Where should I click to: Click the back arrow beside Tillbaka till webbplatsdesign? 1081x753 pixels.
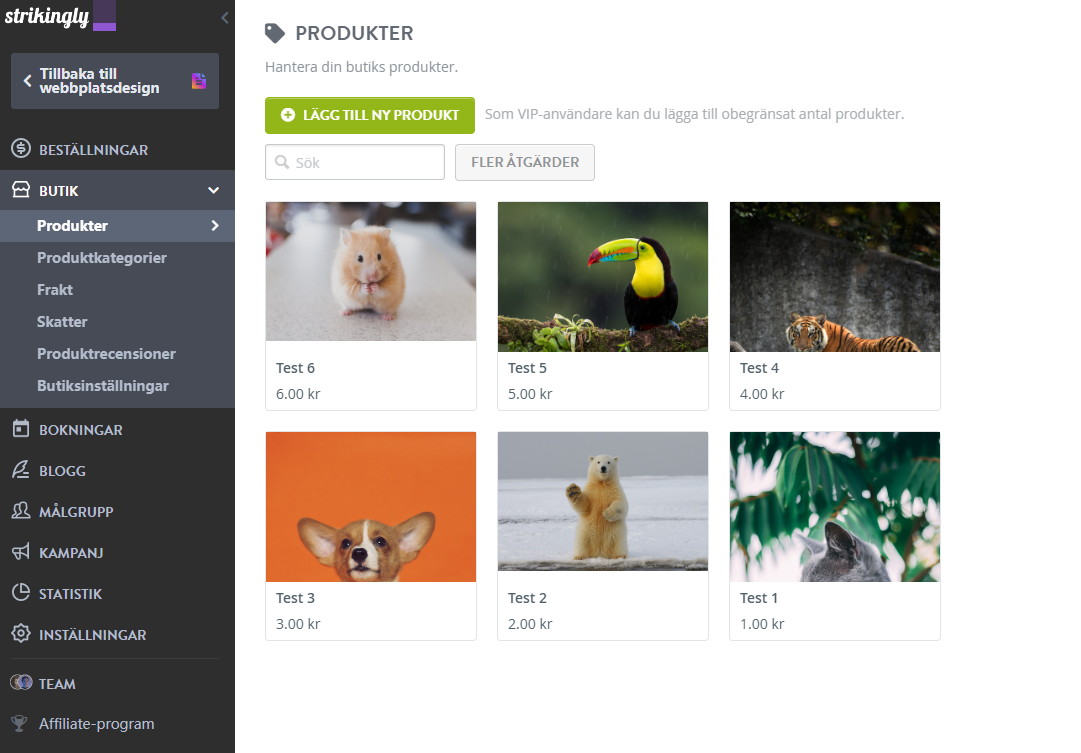[x=28, y=81]
